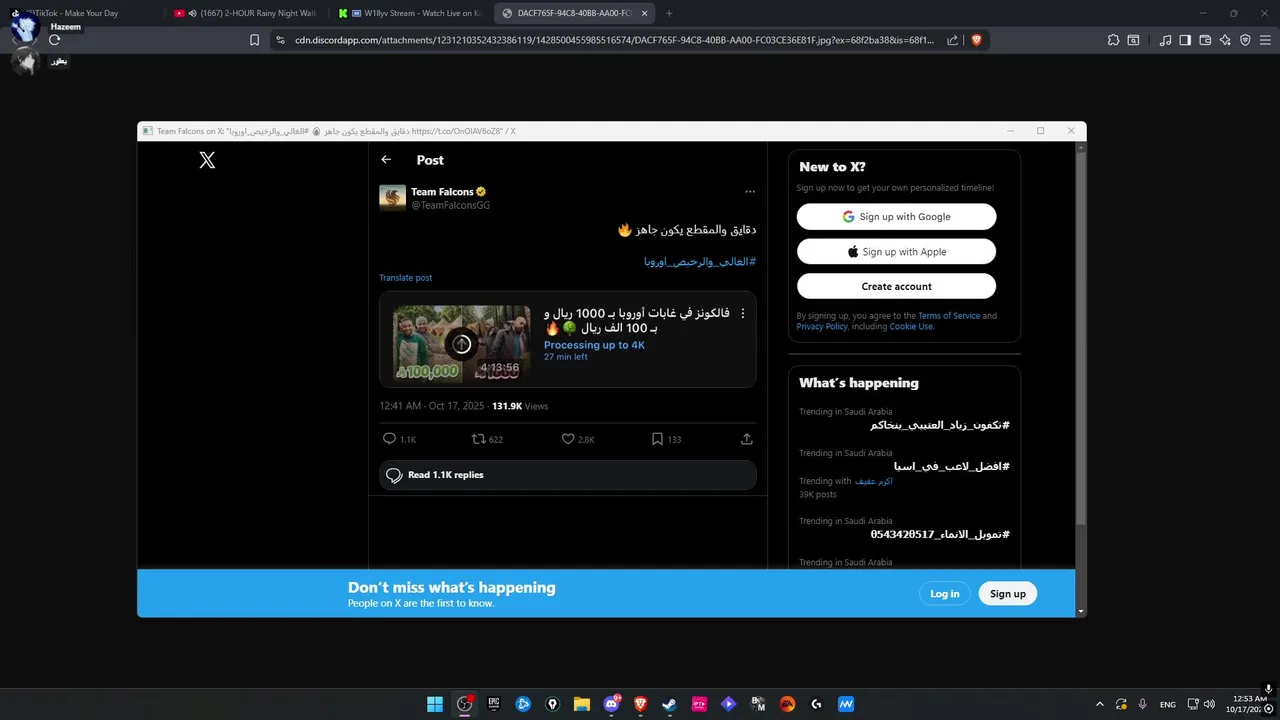Switch to the W1llyv Stream Kick tab
This screenshot has height=720, width=1280.
[411, 13]
